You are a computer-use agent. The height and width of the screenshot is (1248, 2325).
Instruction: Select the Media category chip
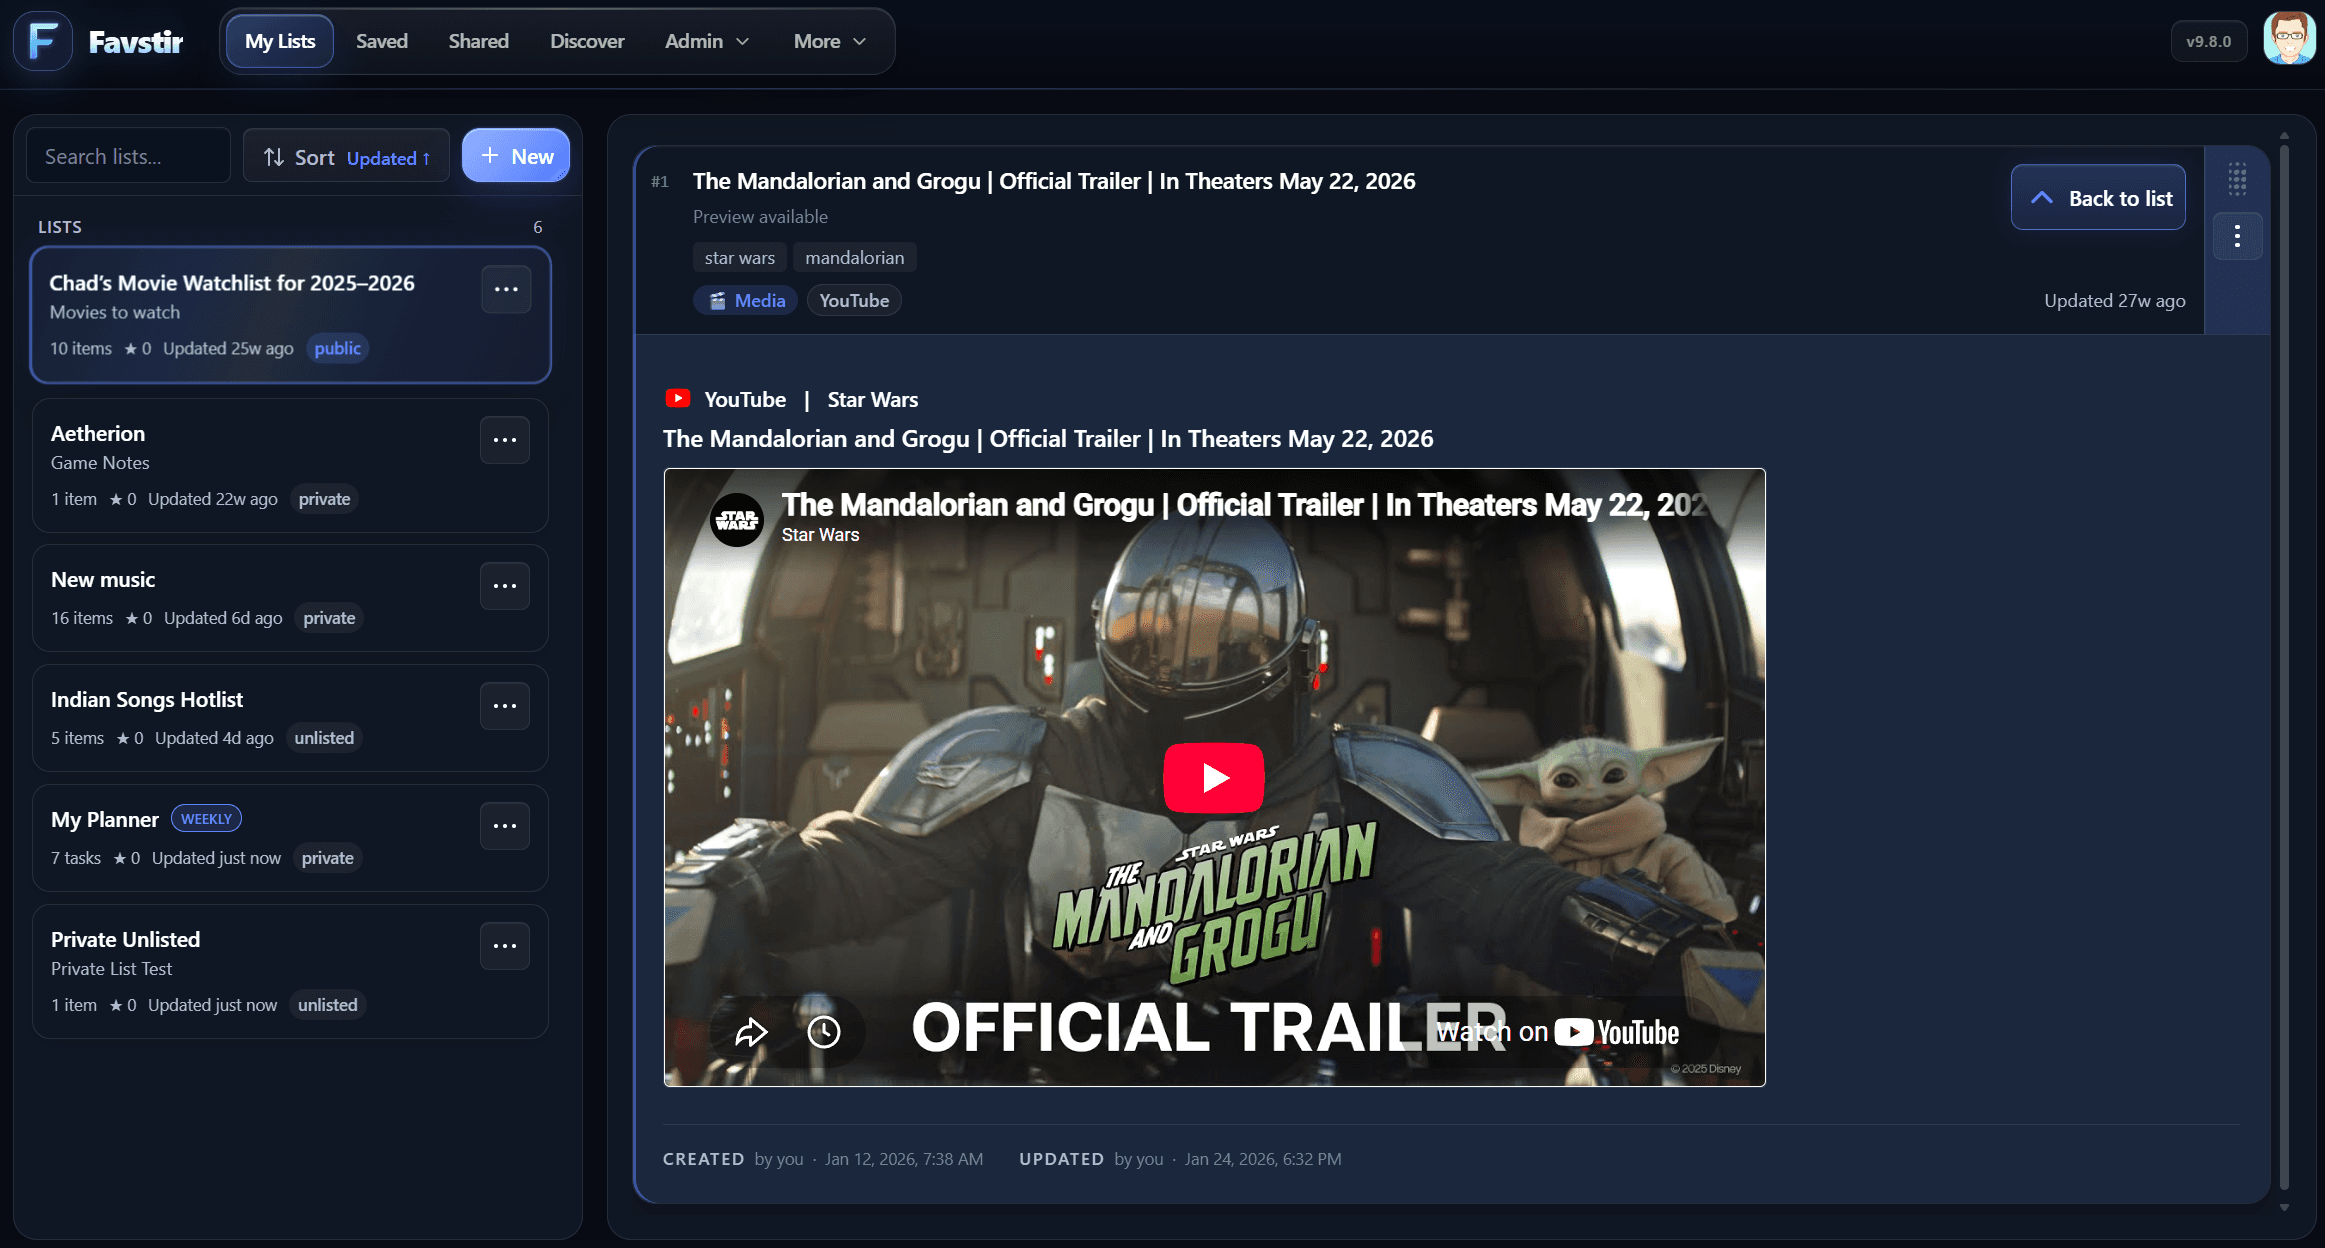[746, 300]
